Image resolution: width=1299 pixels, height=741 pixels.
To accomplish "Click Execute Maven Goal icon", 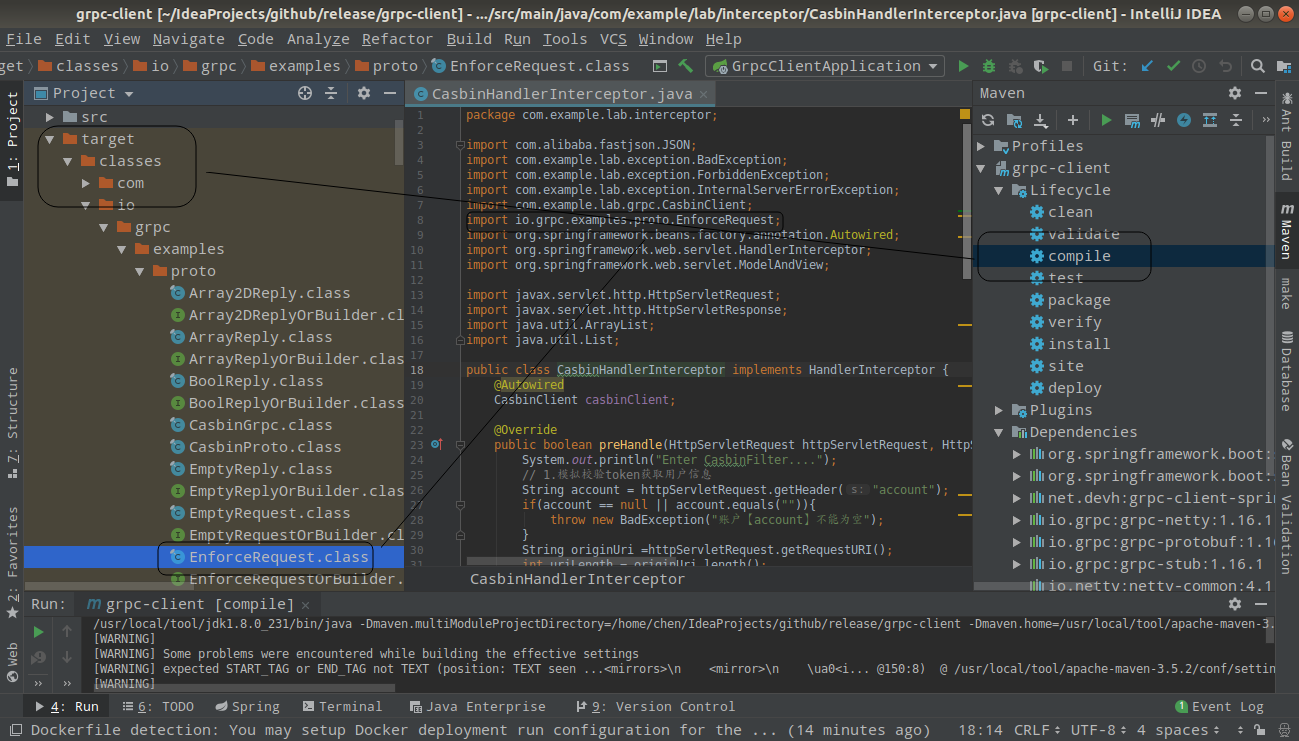I will 1132,120.
